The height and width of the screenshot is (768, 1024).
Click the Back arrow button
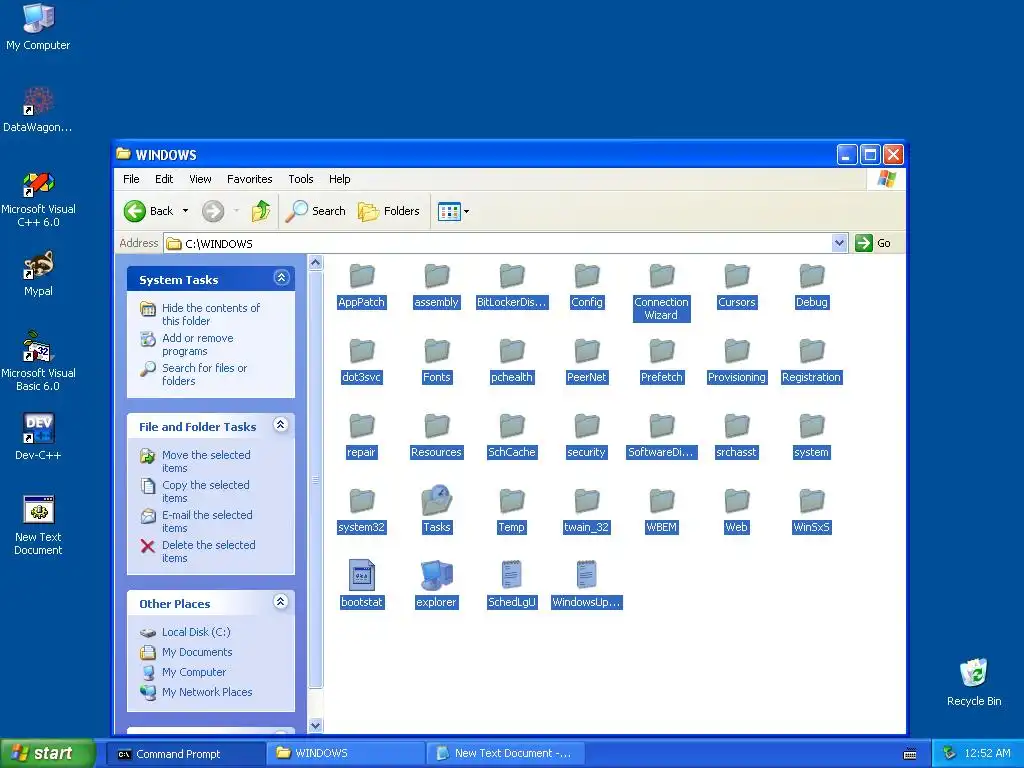[148, 211]
